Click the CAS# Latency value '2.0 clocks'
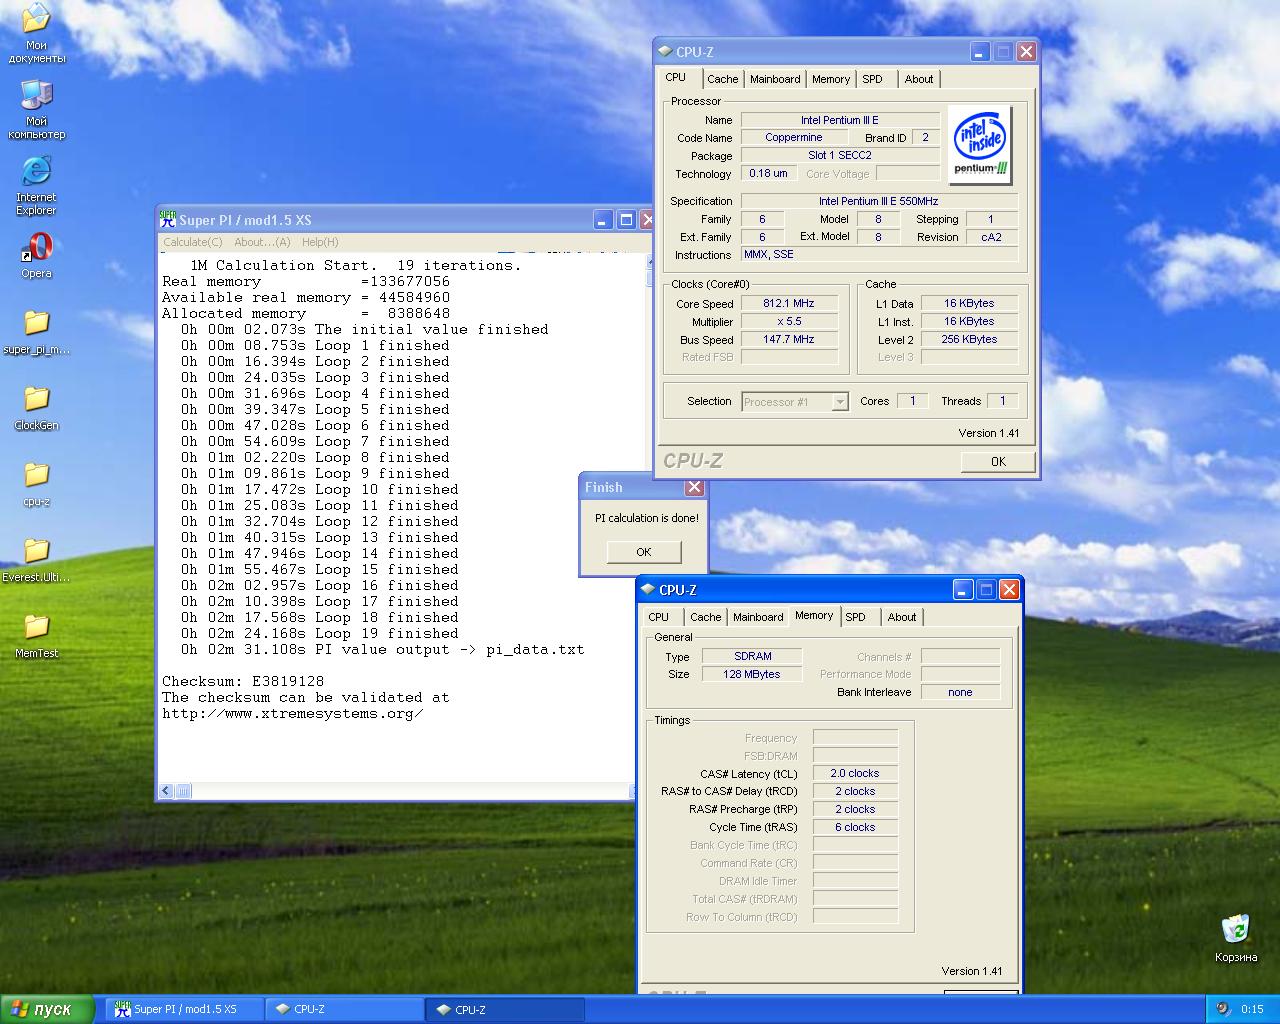This screenshot has height=1024, width=1280. (855, 774)
